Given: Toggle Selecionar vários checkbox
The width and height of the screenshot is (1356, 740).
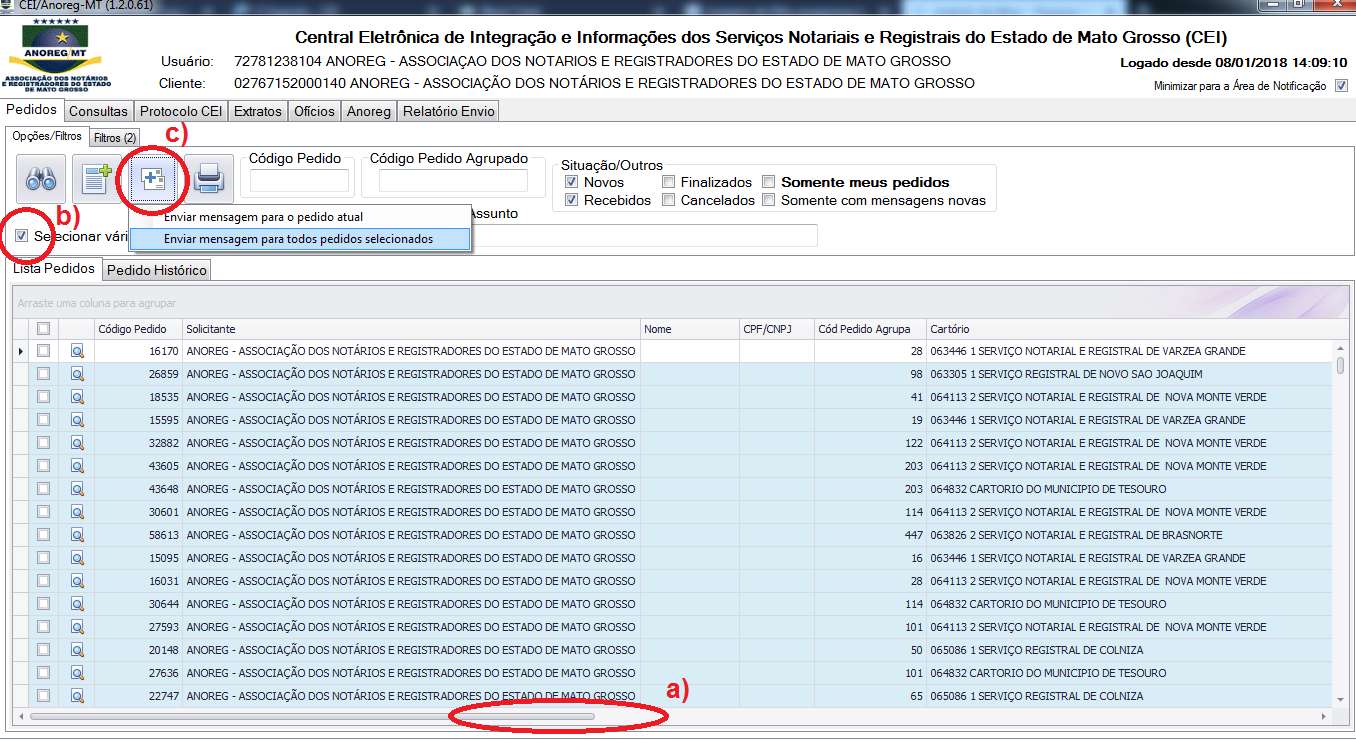Looking at the screenshot, I should point(22,236).
